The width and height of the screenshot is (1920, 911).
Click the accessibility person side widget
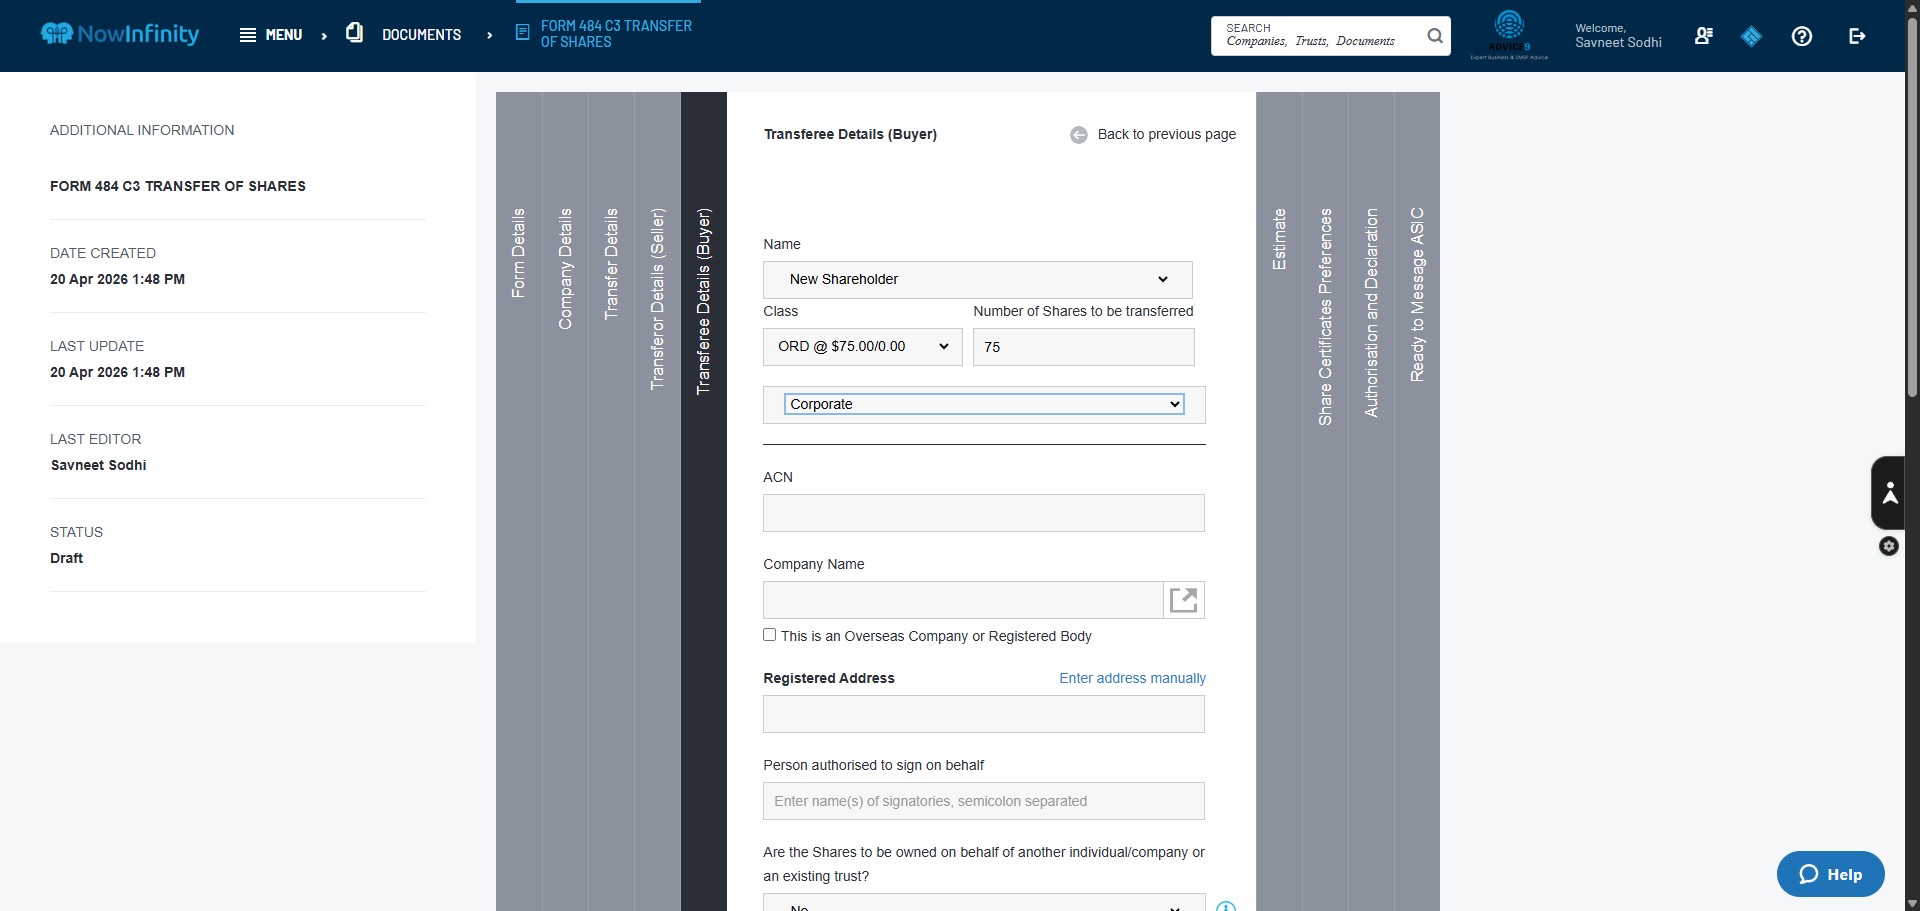(x=1889, y=492)
